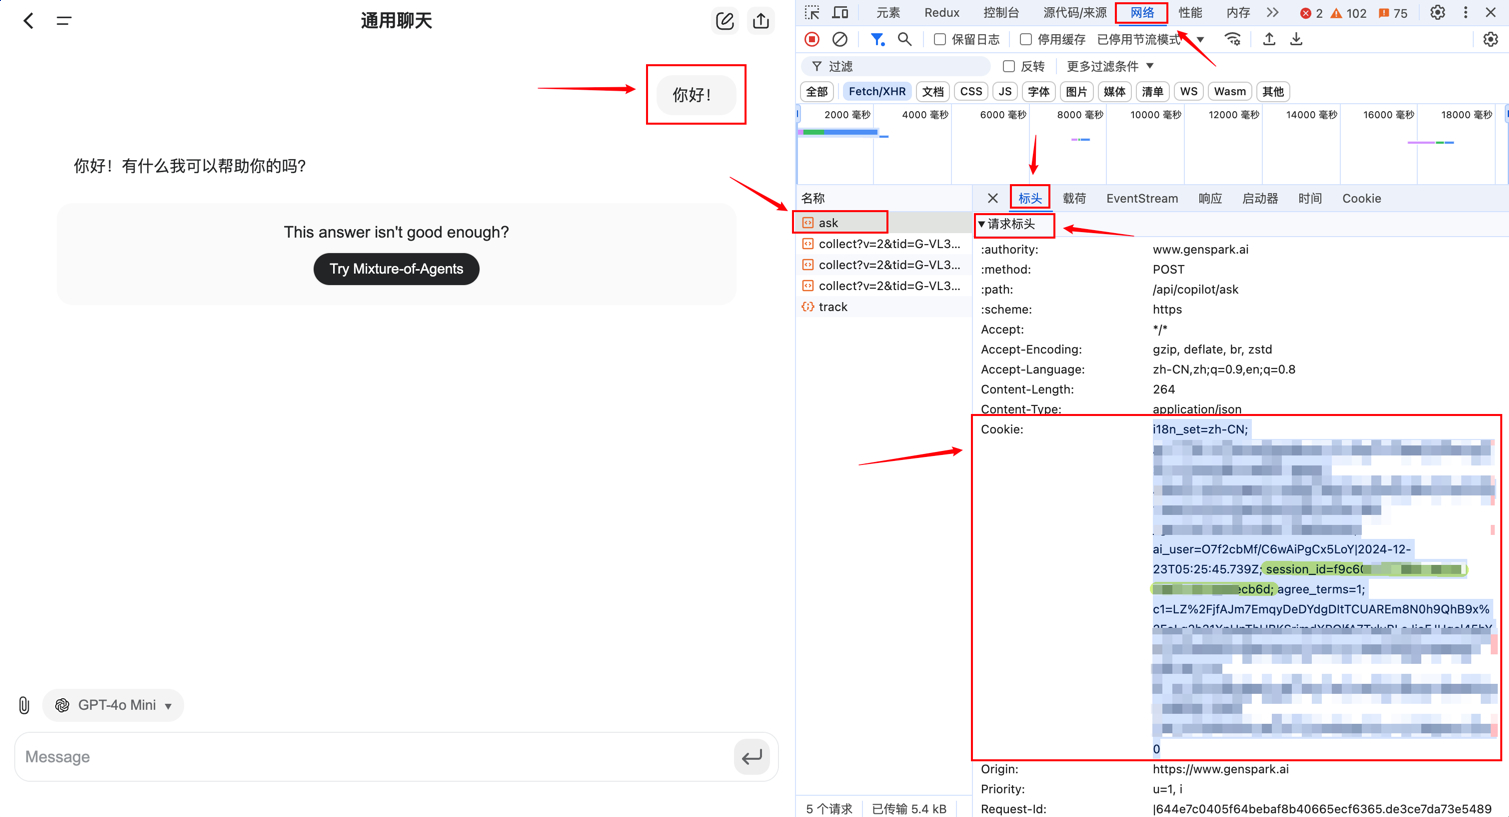
Task: Show more DevTools tabs chevron
Action: coord(1272,13)
